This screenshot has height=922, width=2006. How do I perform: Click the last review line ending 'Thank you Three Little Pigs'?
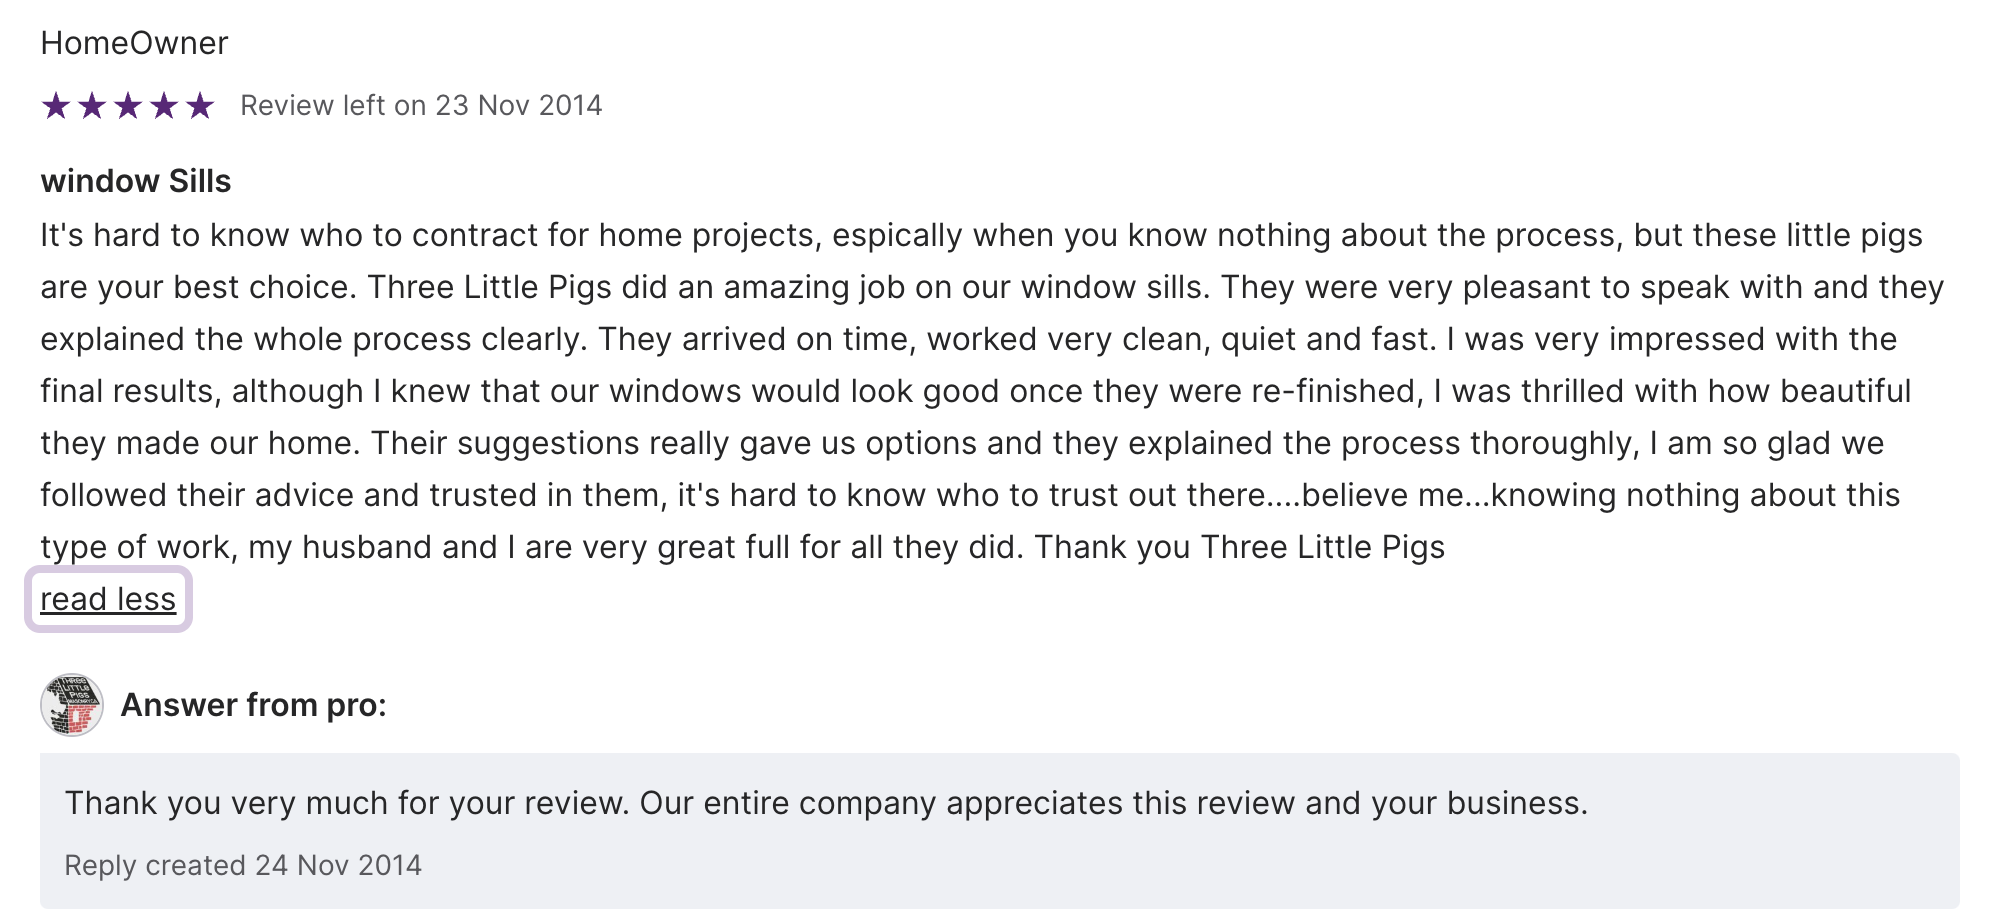[742, 547]
